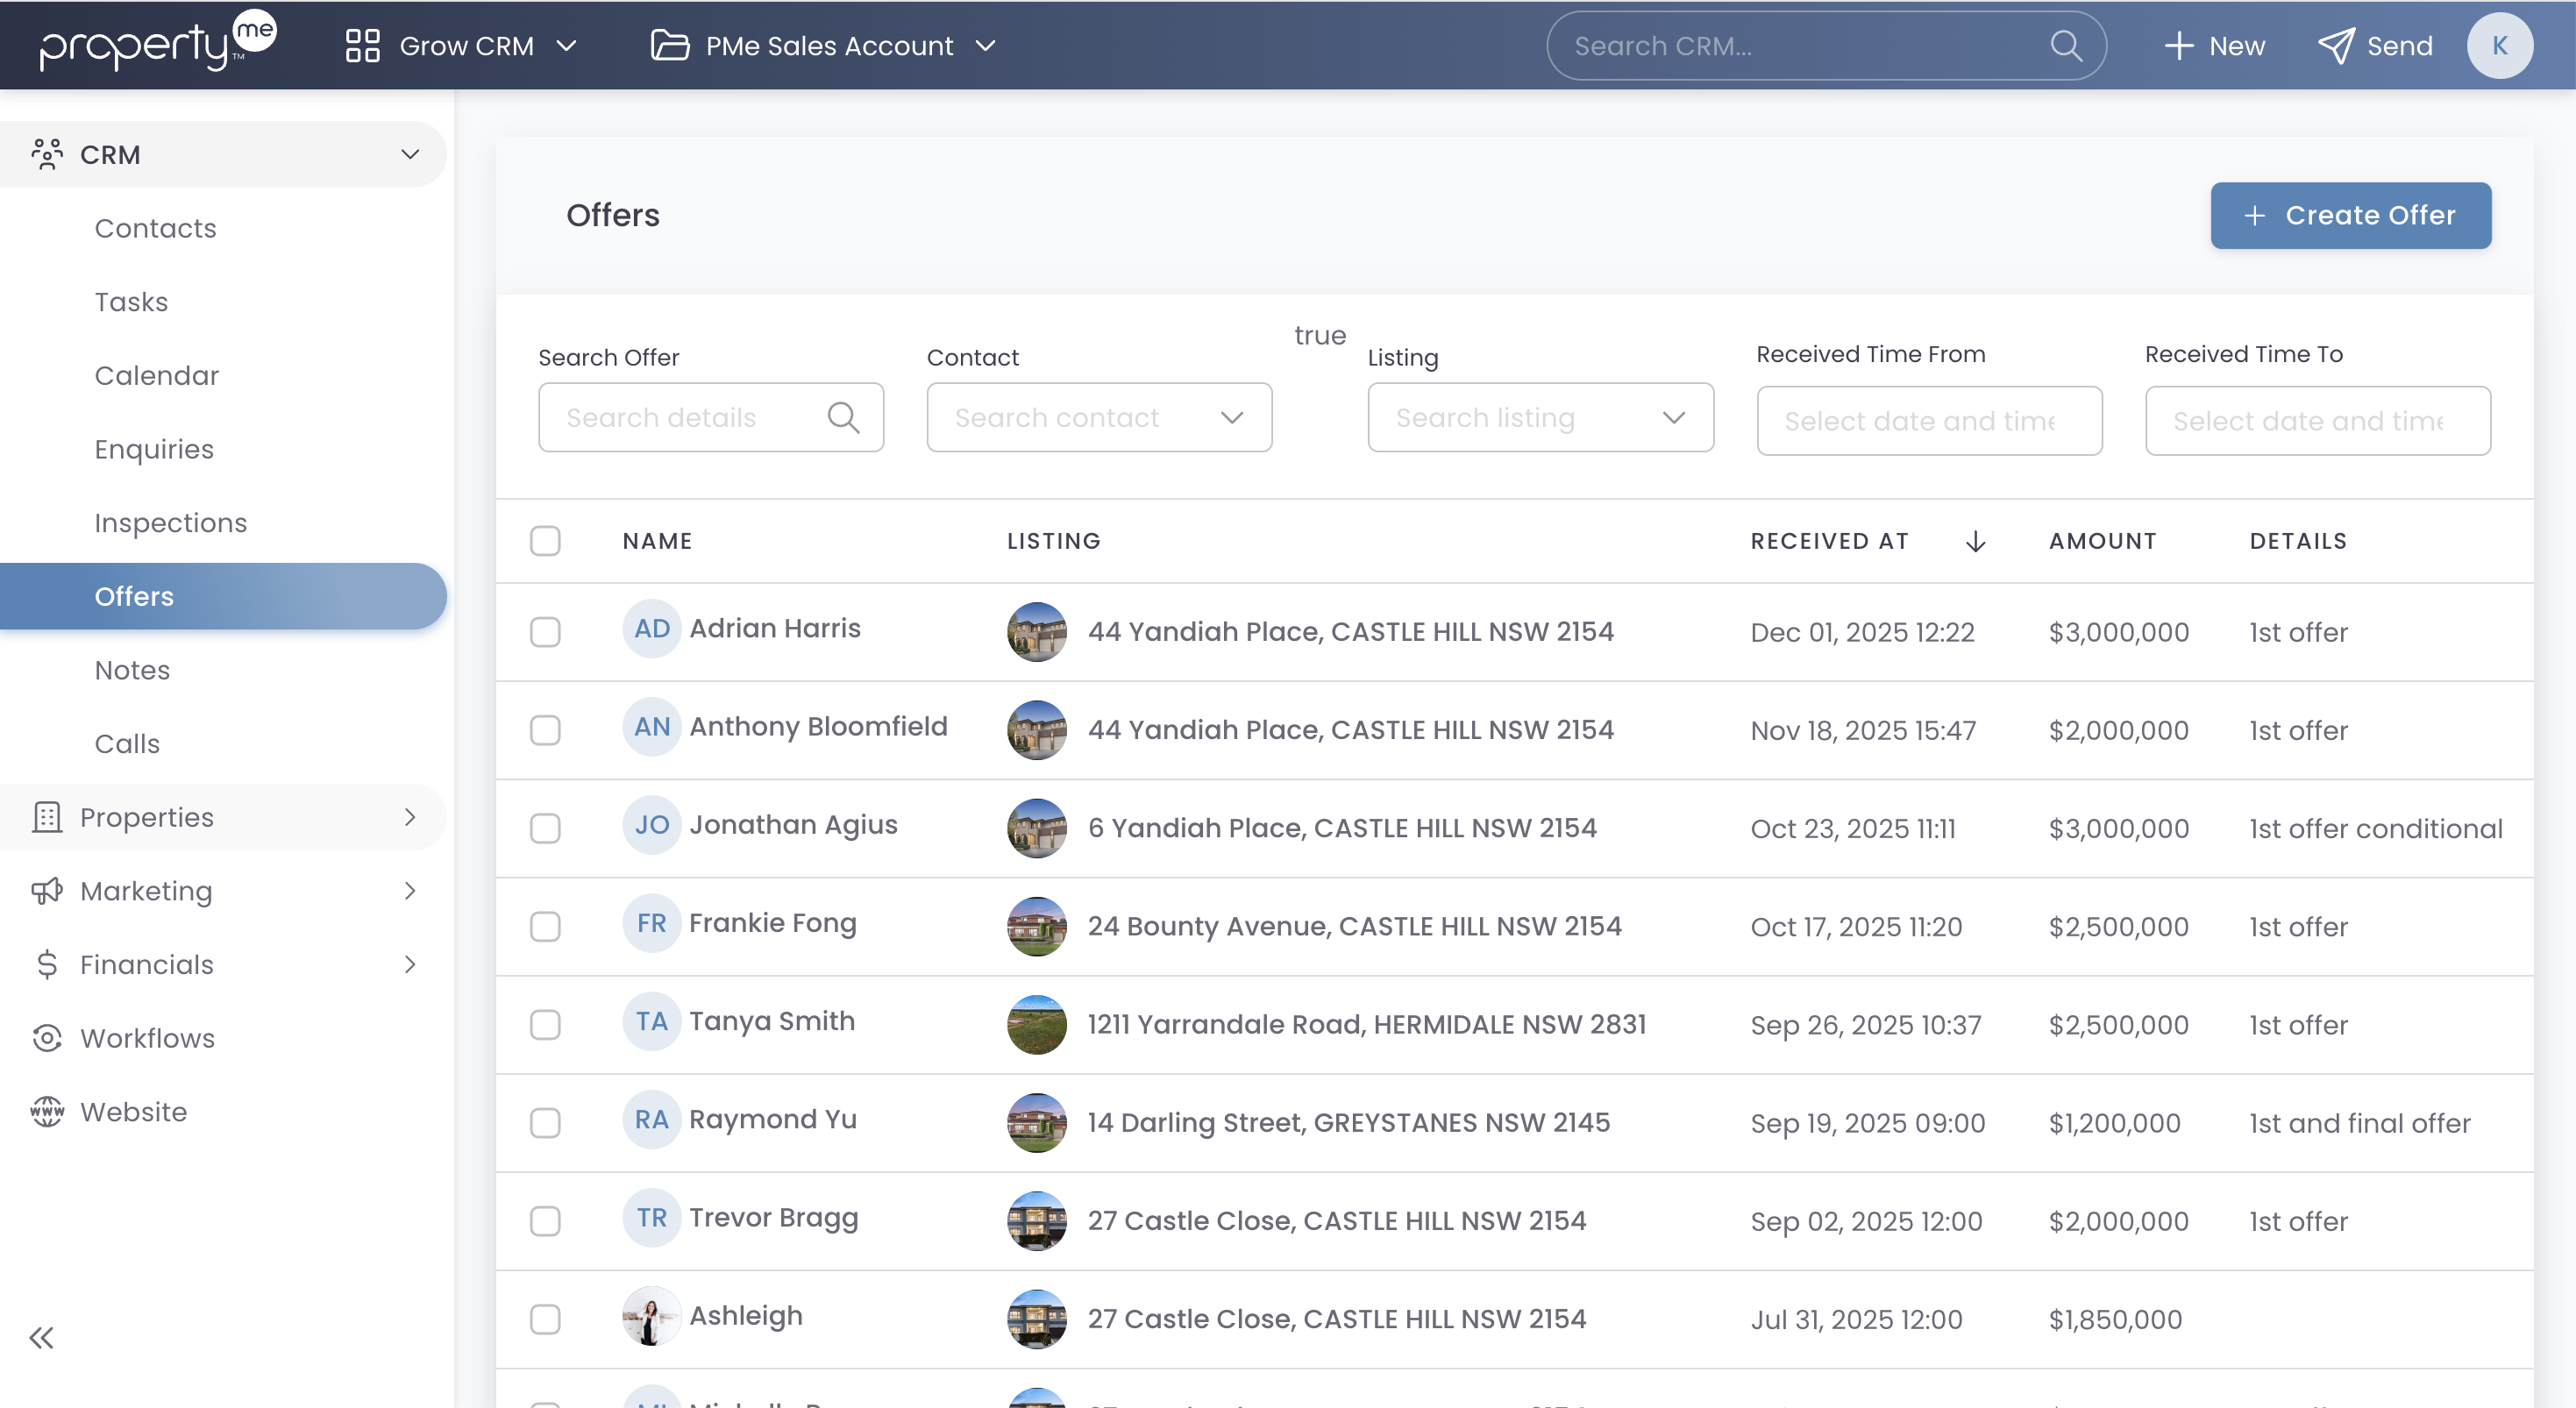2576x1408 pixels.
Task: Select the Adrian Harris offer checkbox
Action: (545, 632)
